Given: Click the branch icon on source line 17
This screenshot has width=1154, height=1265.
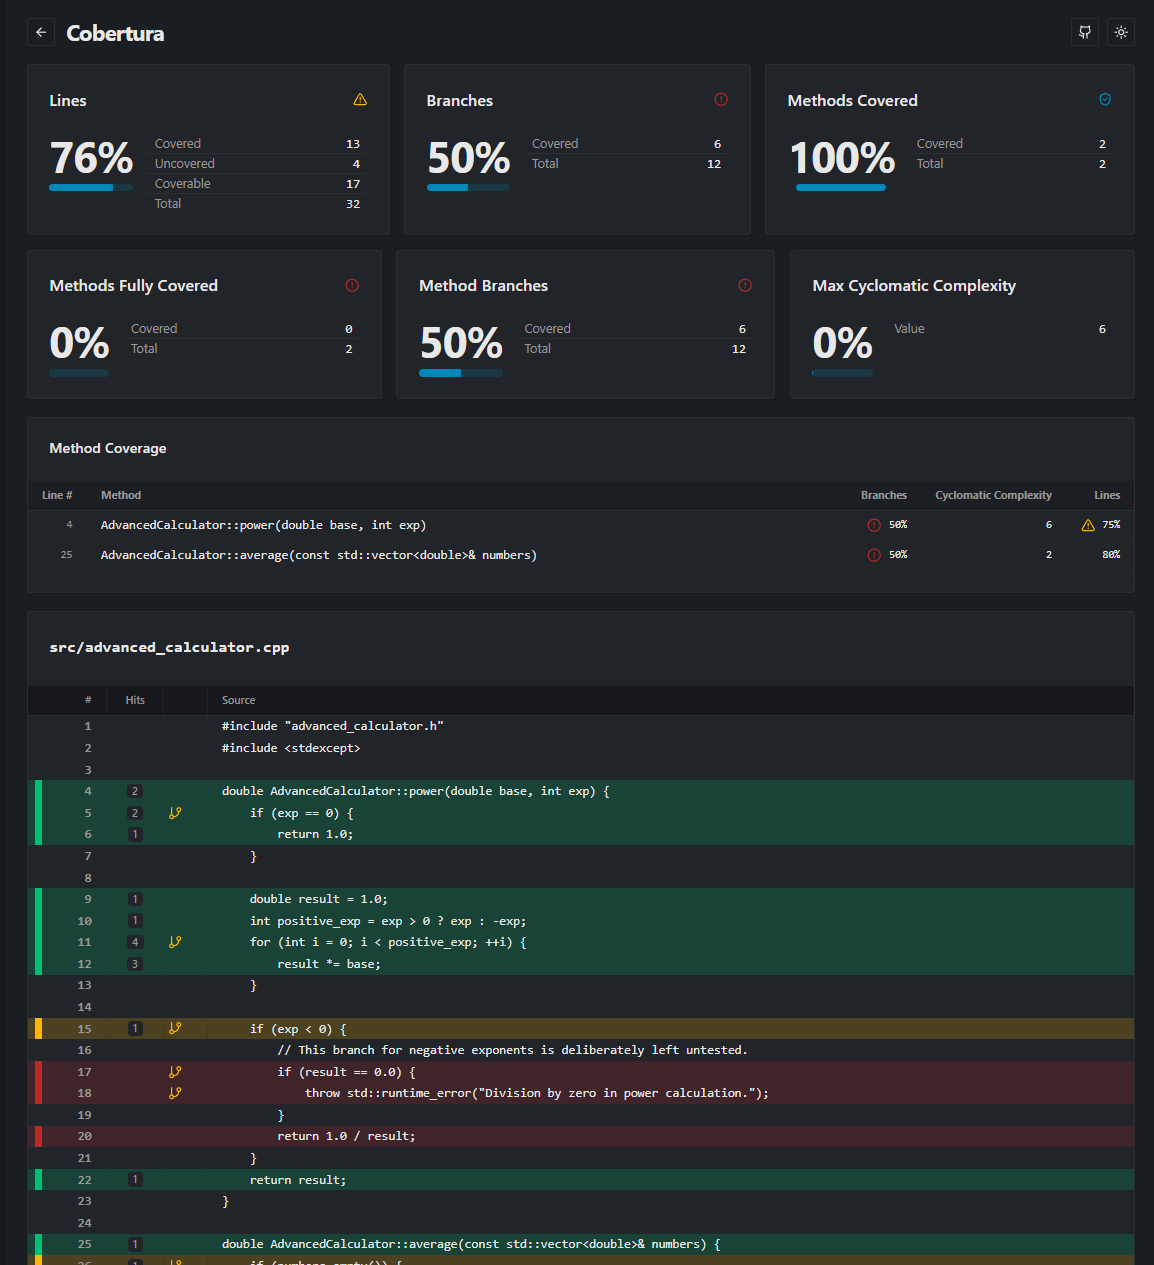Looking at the screenshot, I should pos(175,1072).
